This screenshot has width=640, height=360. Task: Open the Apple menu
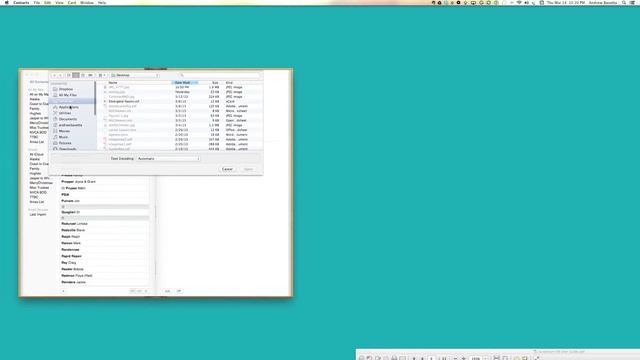pyautogui.click(x=7, y=2)
